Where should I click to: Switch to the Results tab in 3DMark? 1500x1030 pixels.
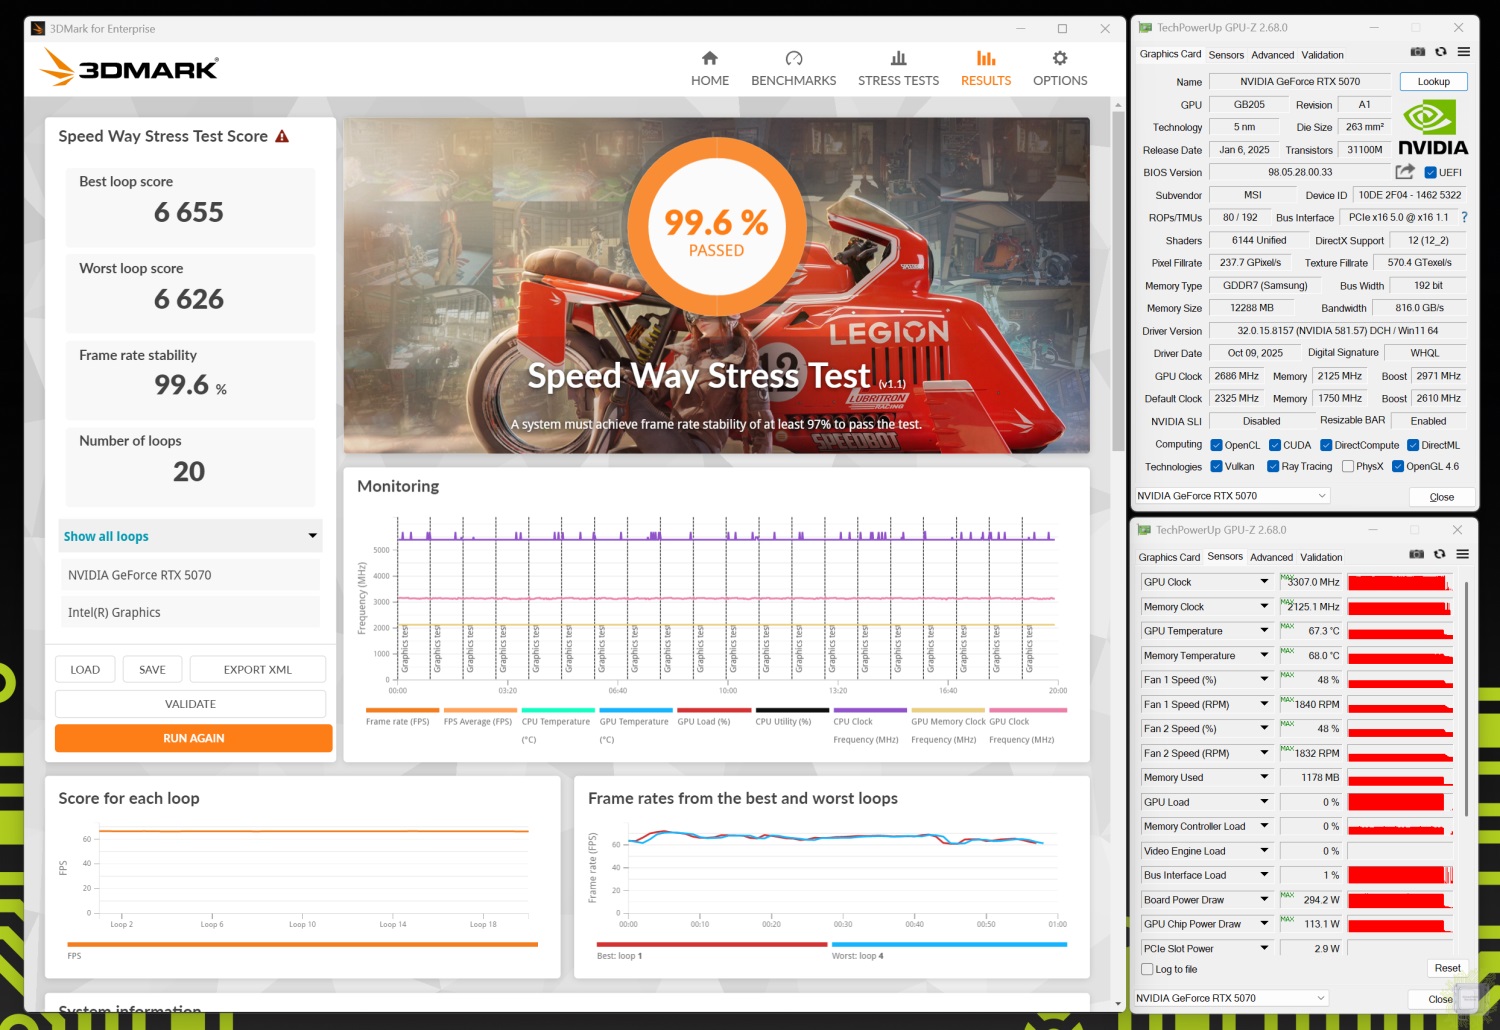click(985, 68)
